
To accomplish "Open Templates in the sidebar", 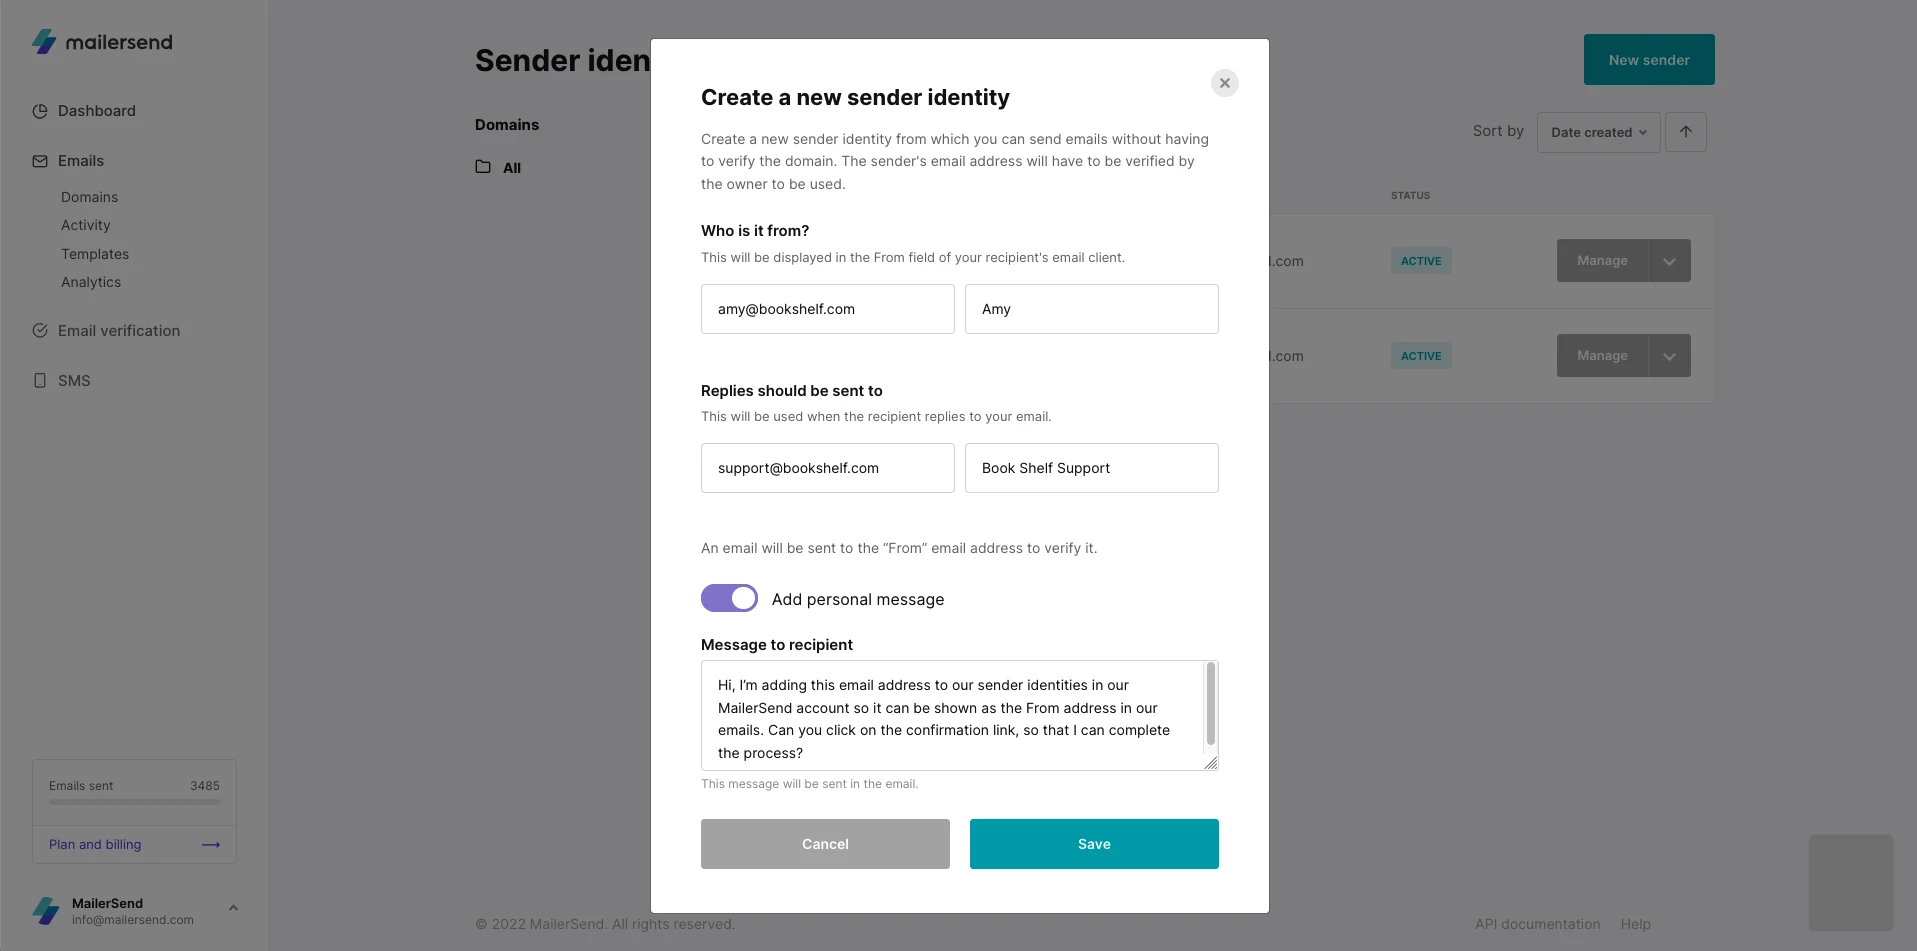I will pos(95,254).
